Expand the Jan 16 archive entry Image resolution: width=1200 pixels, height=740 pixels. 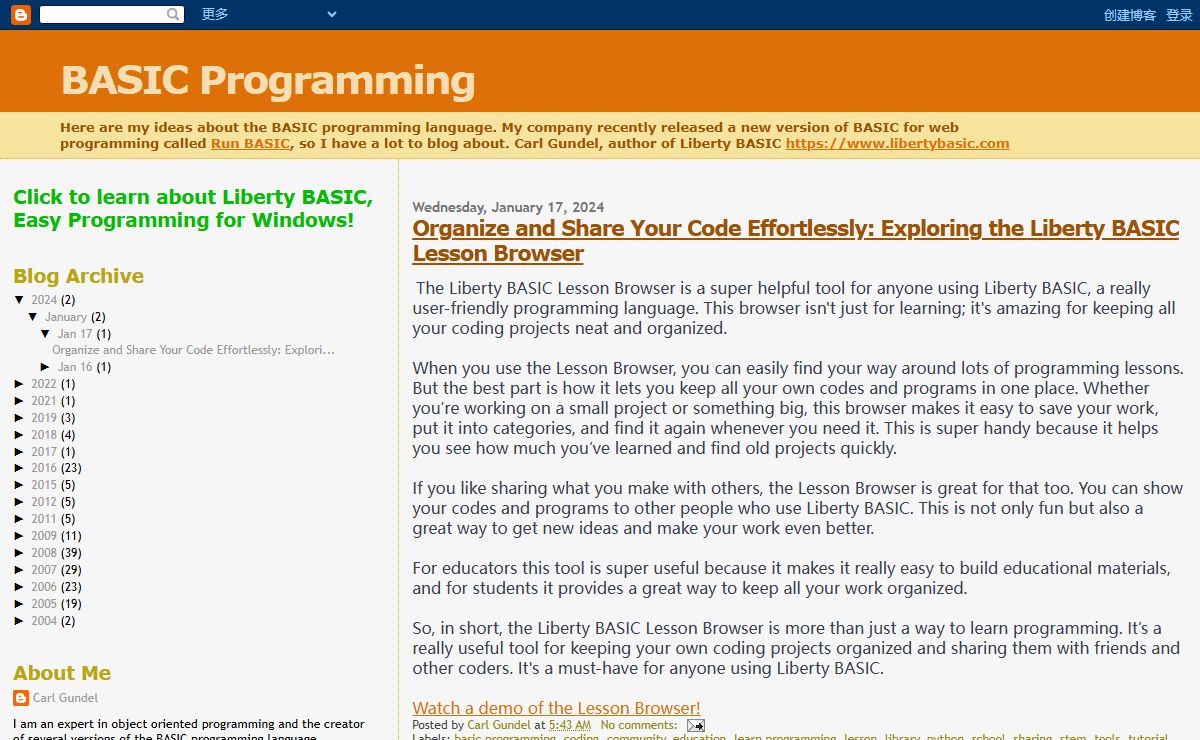point(46,367)
